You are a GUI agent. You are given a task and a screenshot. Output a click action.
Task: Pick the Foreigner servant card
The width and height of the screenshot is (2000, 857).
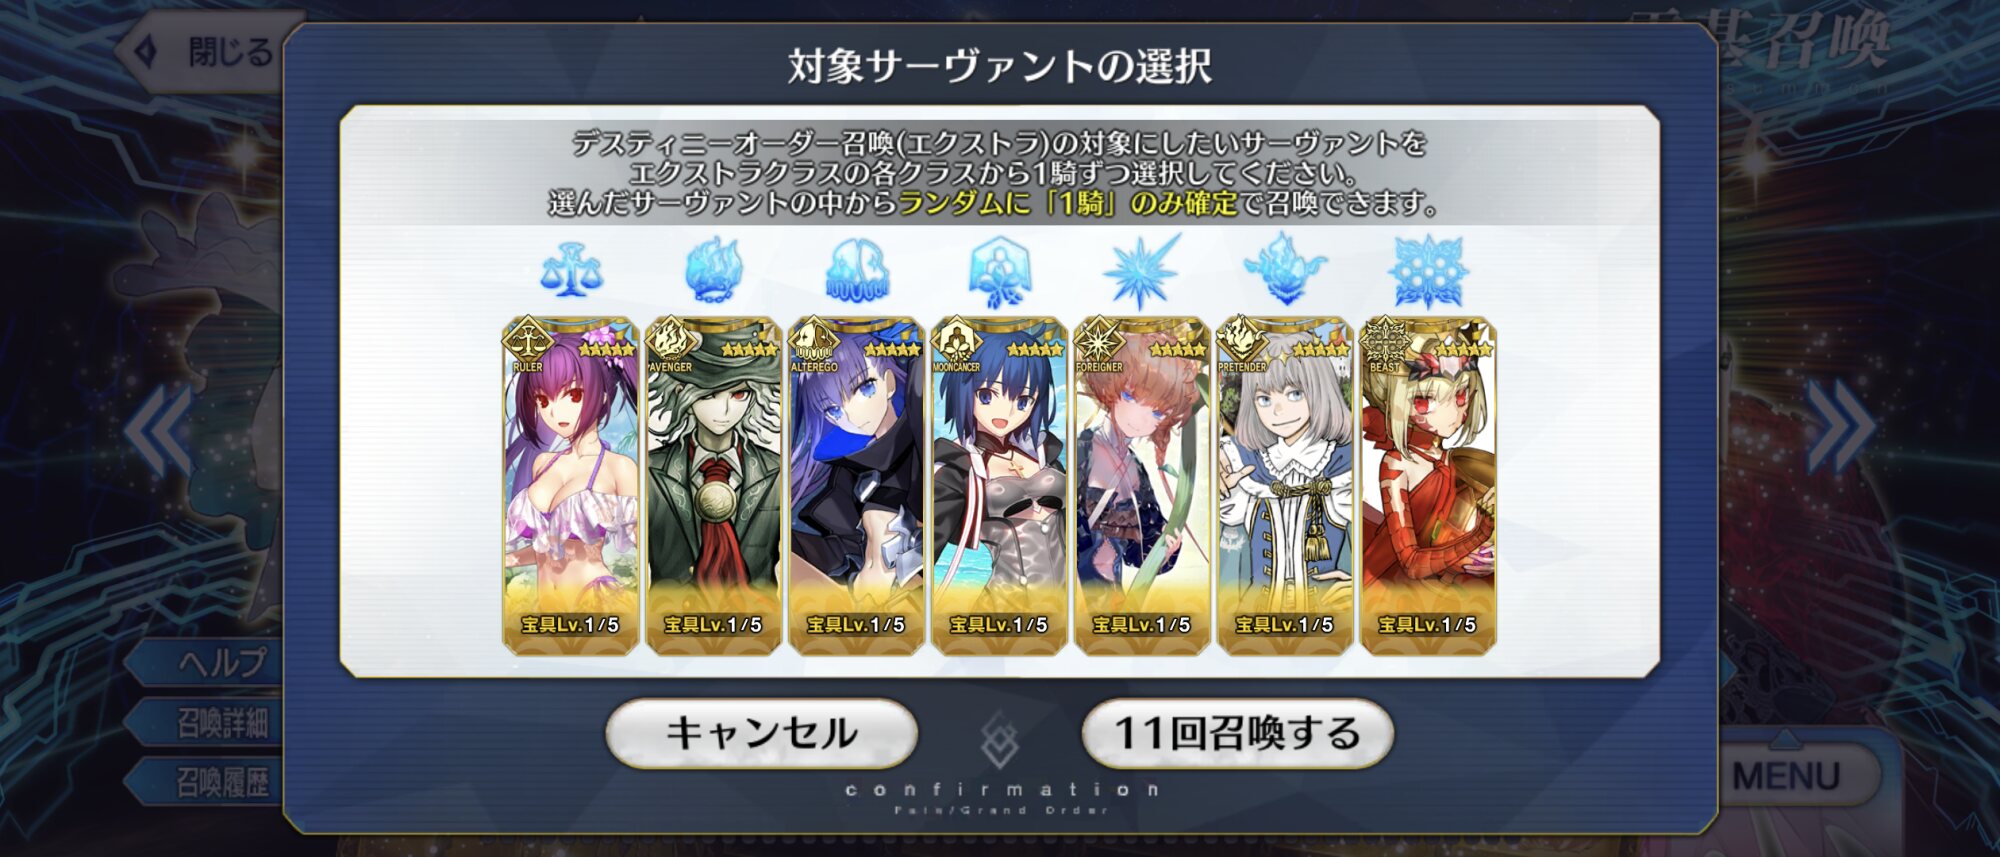1142,486
